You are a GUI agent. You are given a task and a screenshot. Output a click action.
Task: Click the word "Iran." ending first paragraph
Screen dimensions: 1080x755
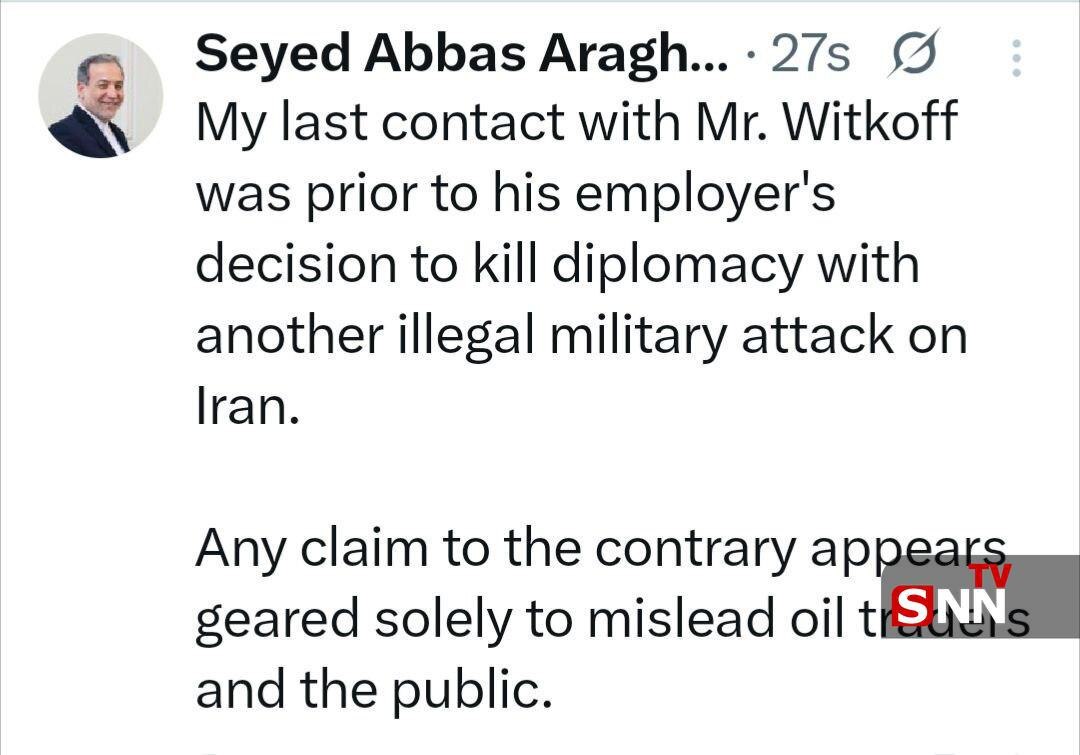click(x=247, y=407)
